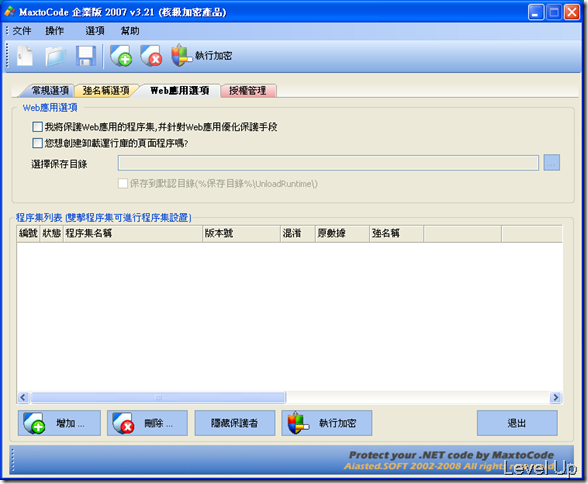Click the horizontal scrollbar thumb
The width and height of the screenshot is (588, 484).
click(158, 397)
